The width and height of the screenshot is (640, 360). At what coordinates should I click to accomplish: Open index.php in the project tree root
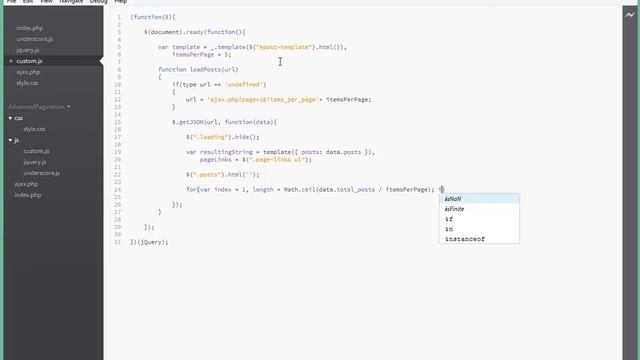point(28,195)
